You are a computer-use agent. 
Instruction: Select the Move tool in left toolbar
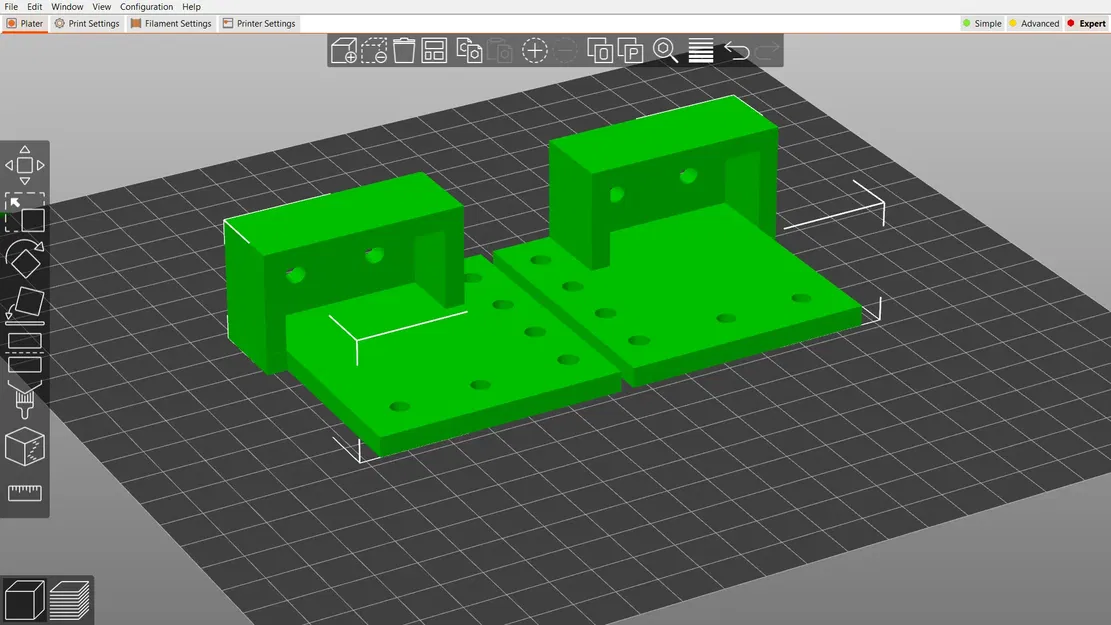pyautogui.click(x=25, y=164)
